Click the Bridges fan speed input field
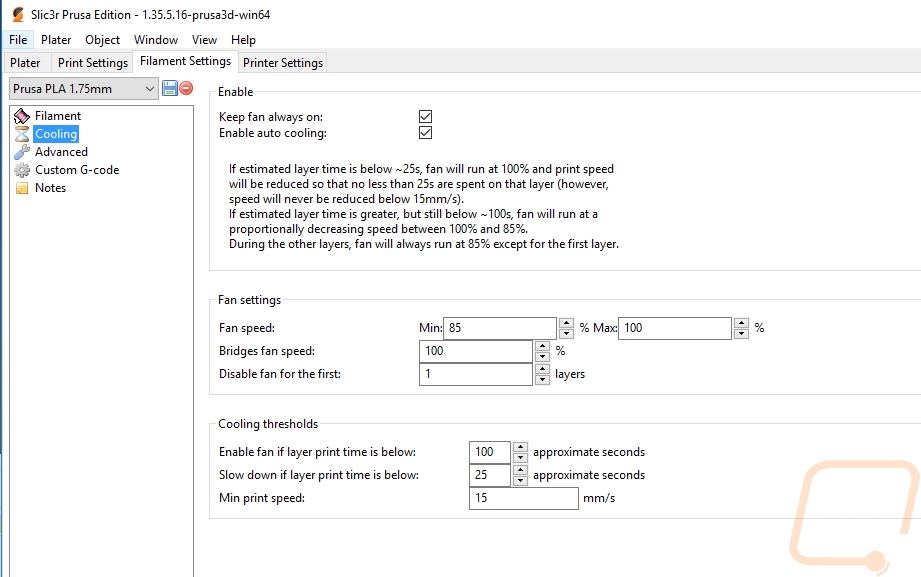Screen dimensions: 921x577 click(475, 351)
